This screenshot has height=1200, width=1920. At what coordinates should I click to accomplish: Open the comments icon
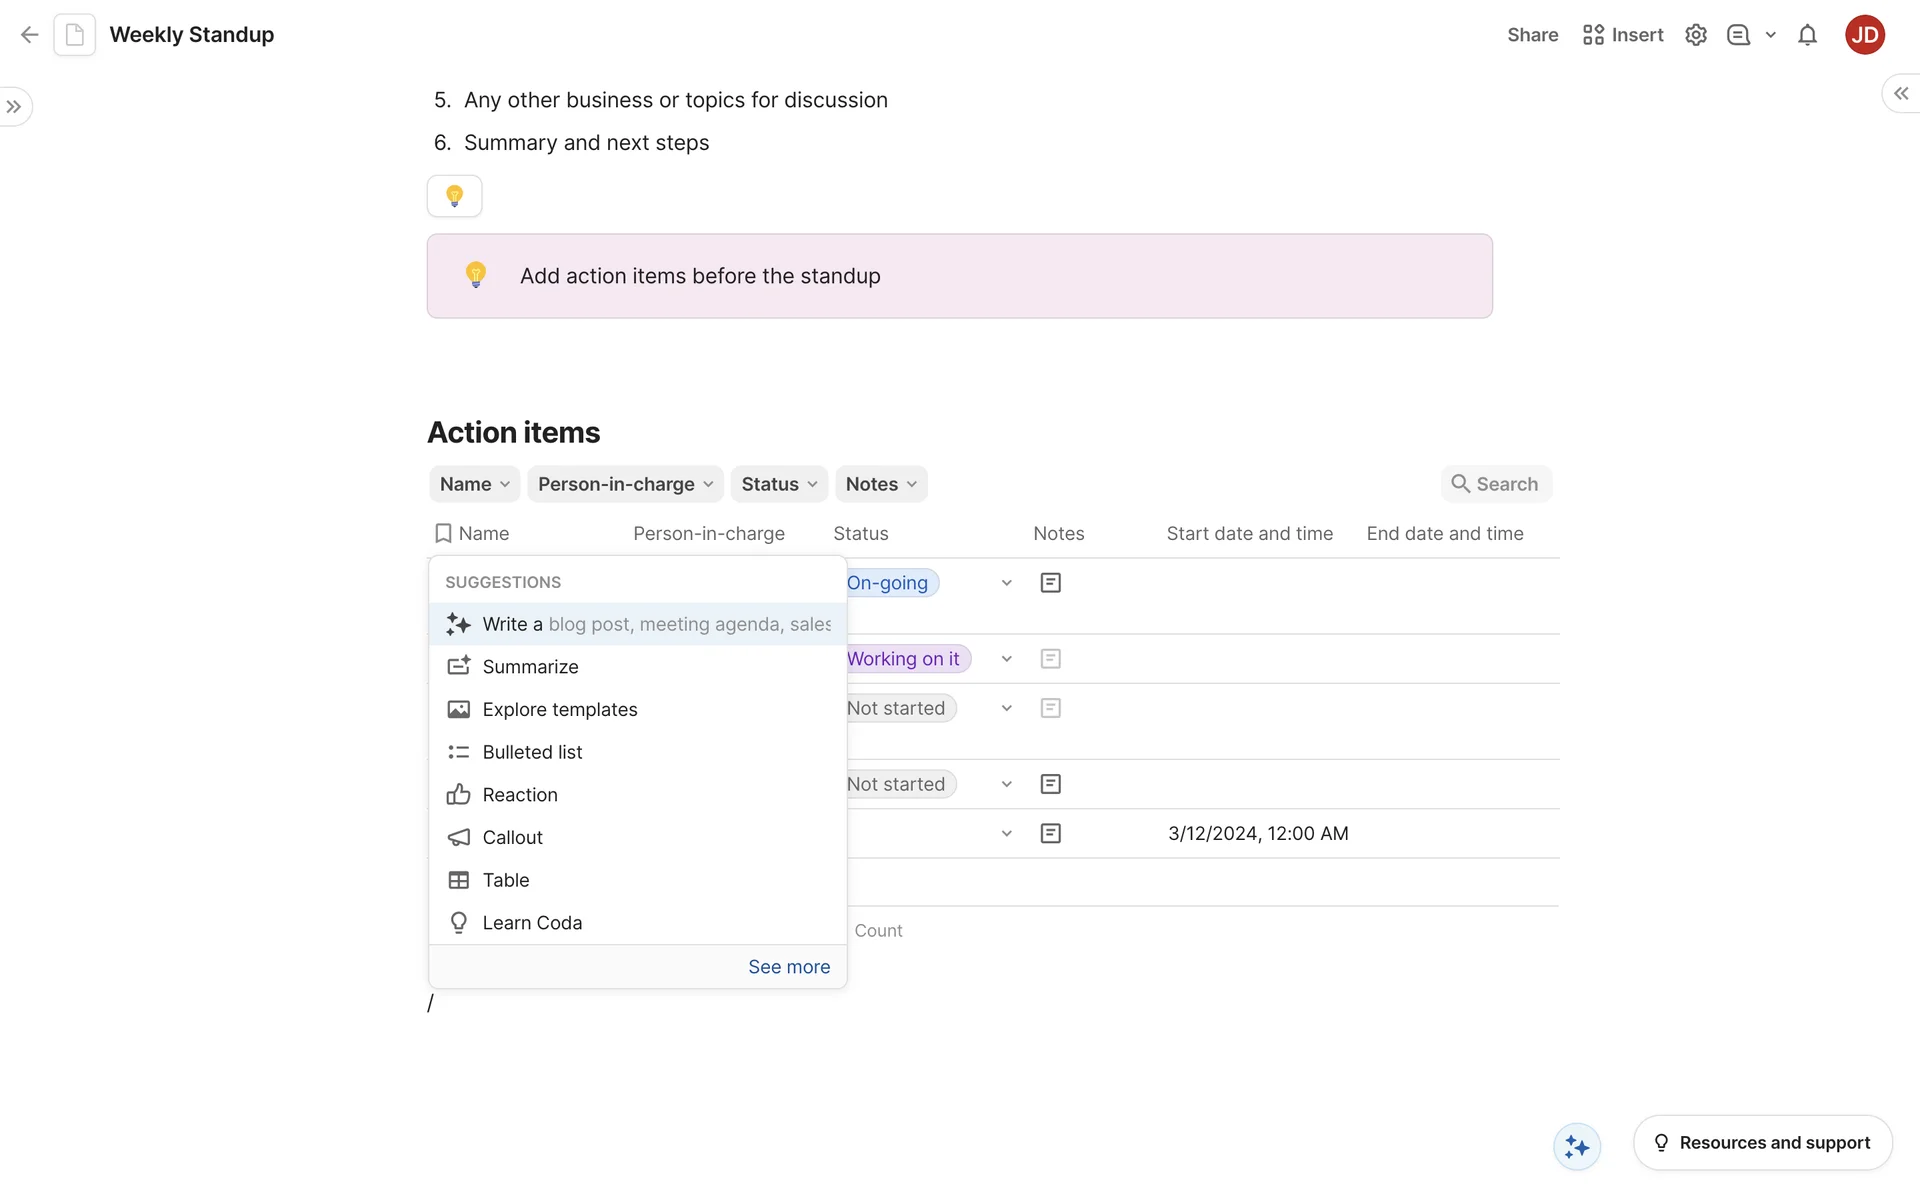[1738, 35]
